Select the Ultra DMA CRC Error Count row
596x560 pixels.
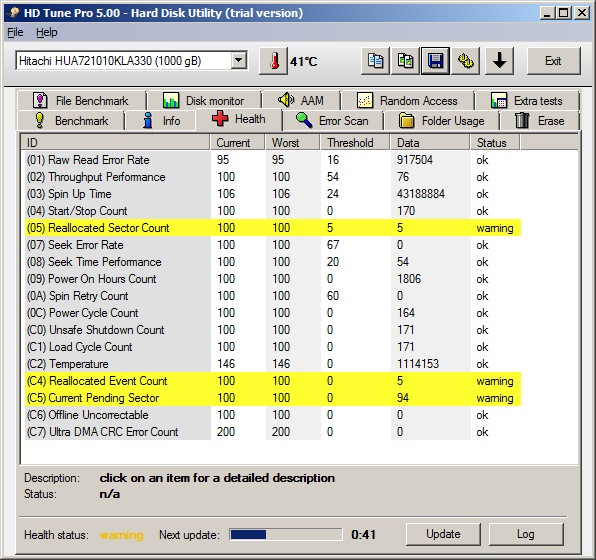point(273,432)
